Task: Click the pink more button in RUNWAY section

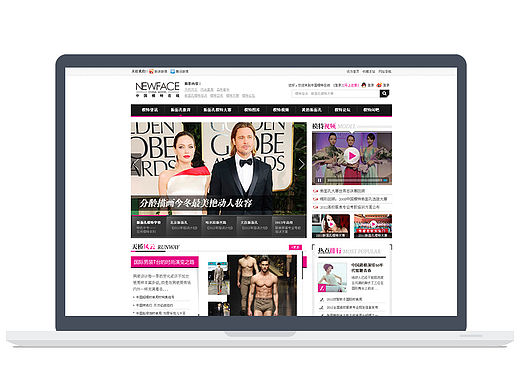Action: [x=295, y=247]
